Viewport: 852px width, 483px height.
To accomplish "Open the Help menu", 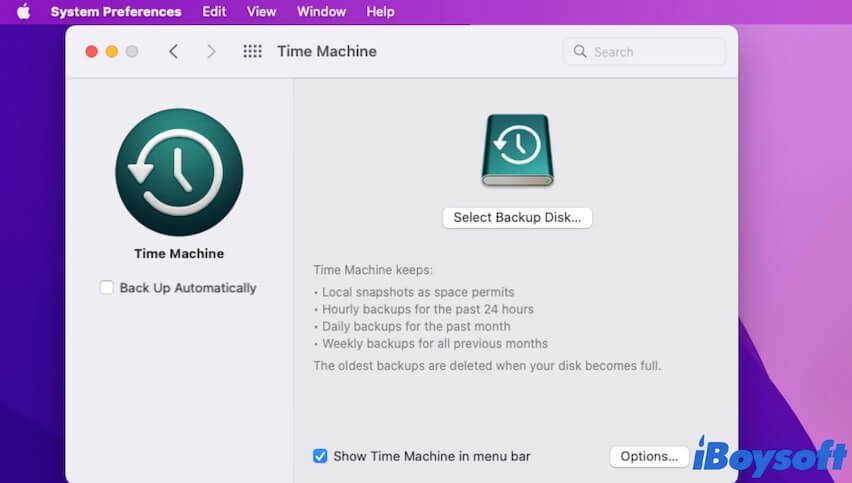I will (x=380, y=12).
